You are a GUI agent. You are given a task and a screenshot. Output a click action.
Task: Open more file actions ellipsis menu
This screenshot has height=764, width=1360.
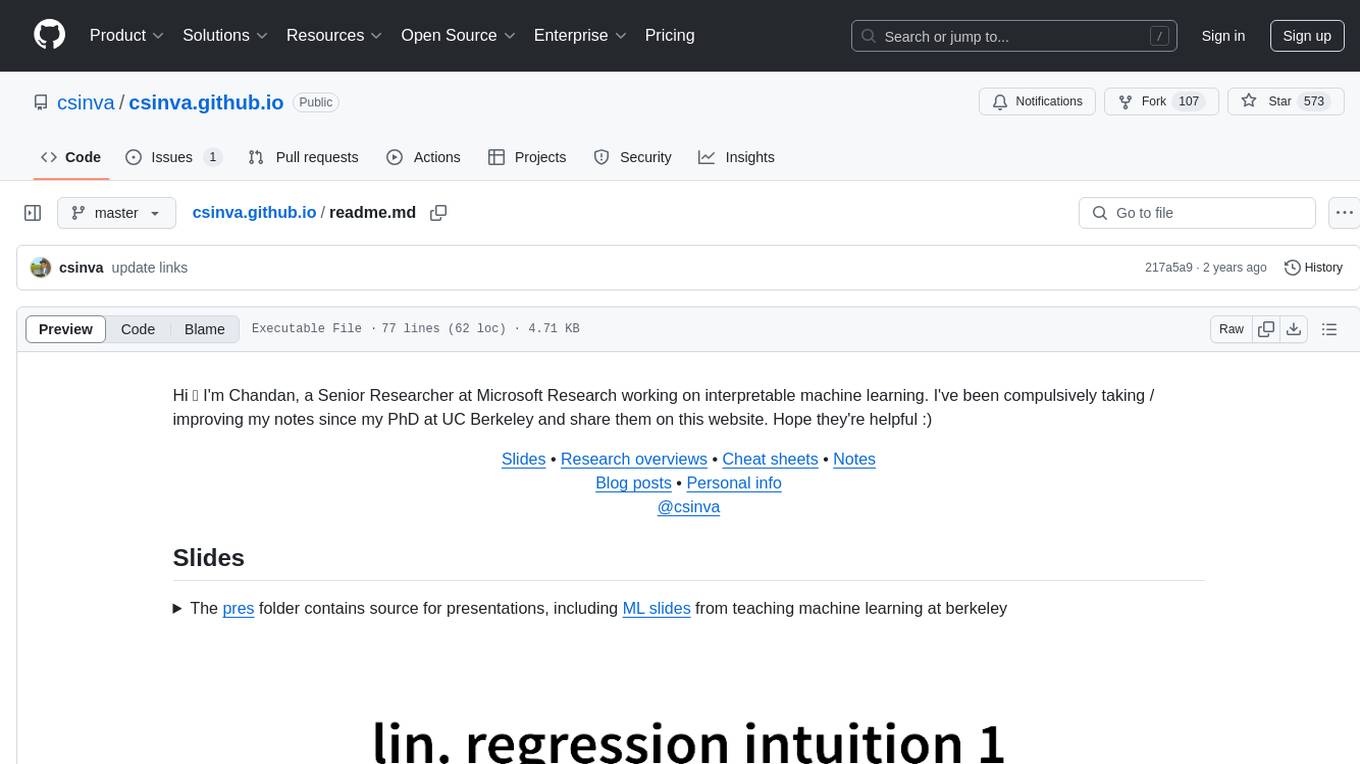(x=1345, y=213)
